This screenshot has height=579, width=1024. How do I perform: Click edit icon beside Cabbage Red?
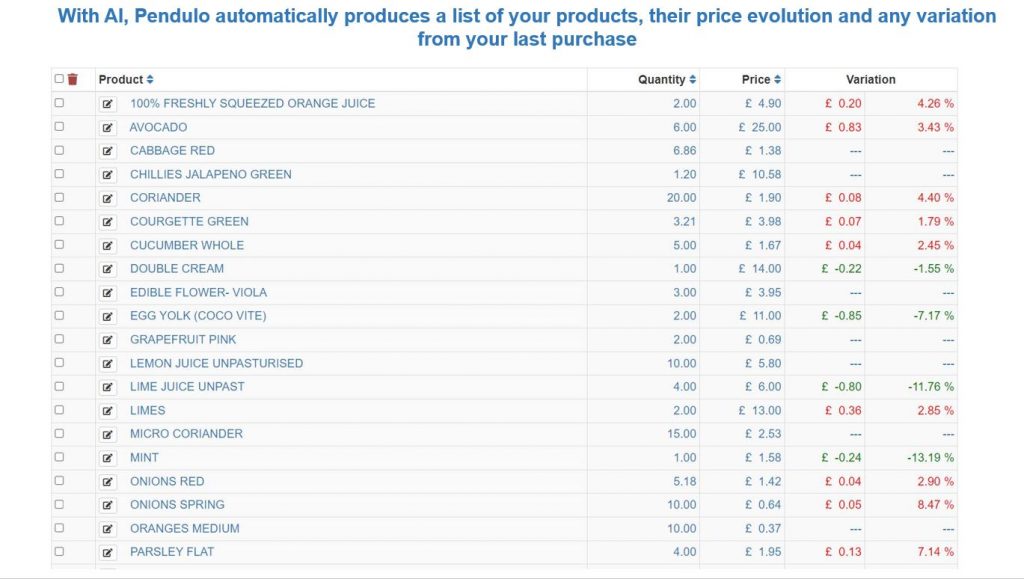(x=108, y=151)
